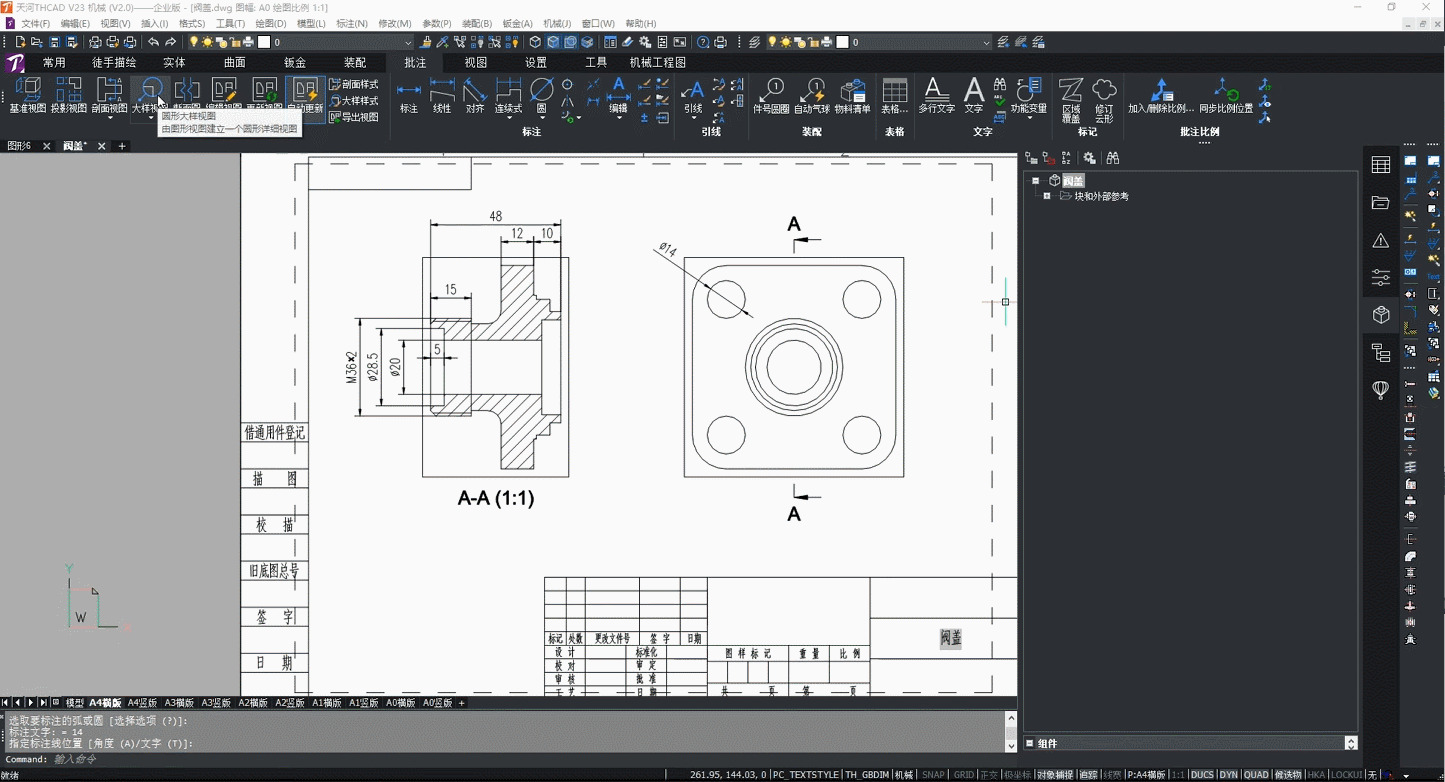Open the left layer name dropdown
Screen dimensions: 1445x782
407,43
